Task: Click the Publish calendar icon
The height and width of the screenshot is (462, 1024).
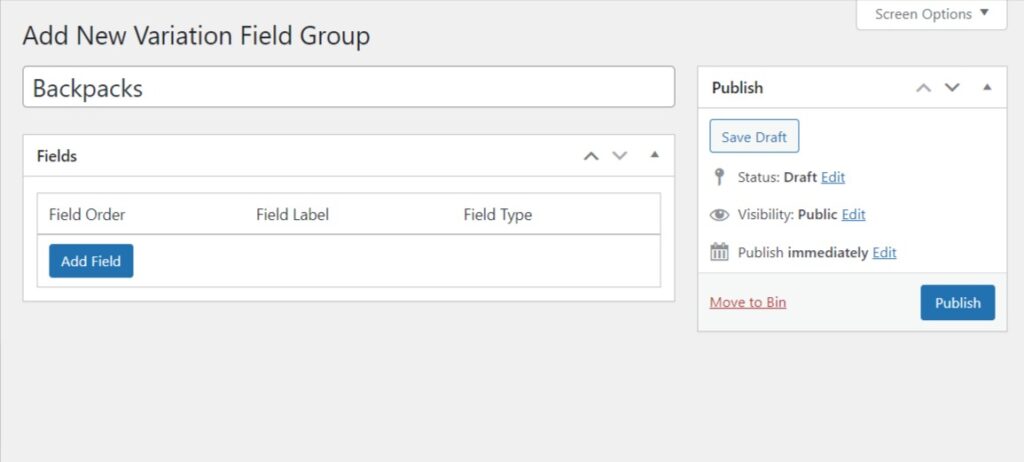Action: pyautogui.click(x=719, y=252)
